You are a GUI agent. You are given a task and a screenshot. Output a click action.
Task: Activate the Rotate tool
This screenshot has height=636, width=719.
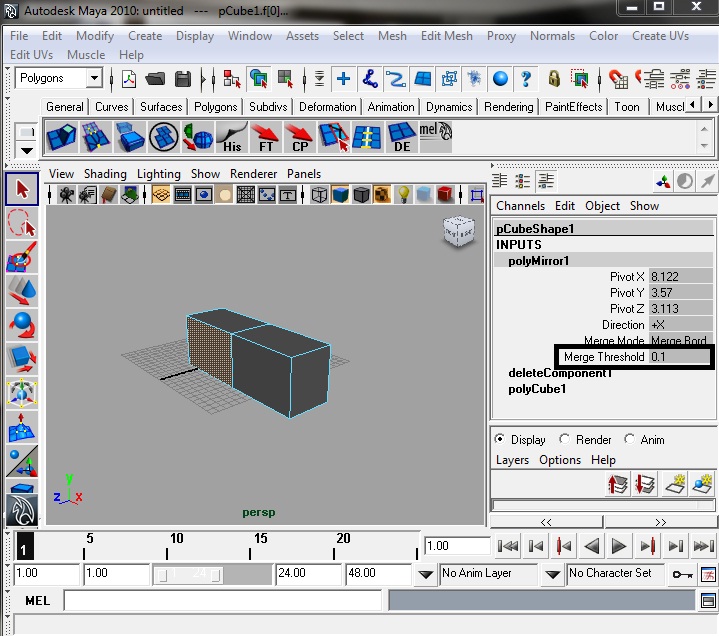[21, 325]
